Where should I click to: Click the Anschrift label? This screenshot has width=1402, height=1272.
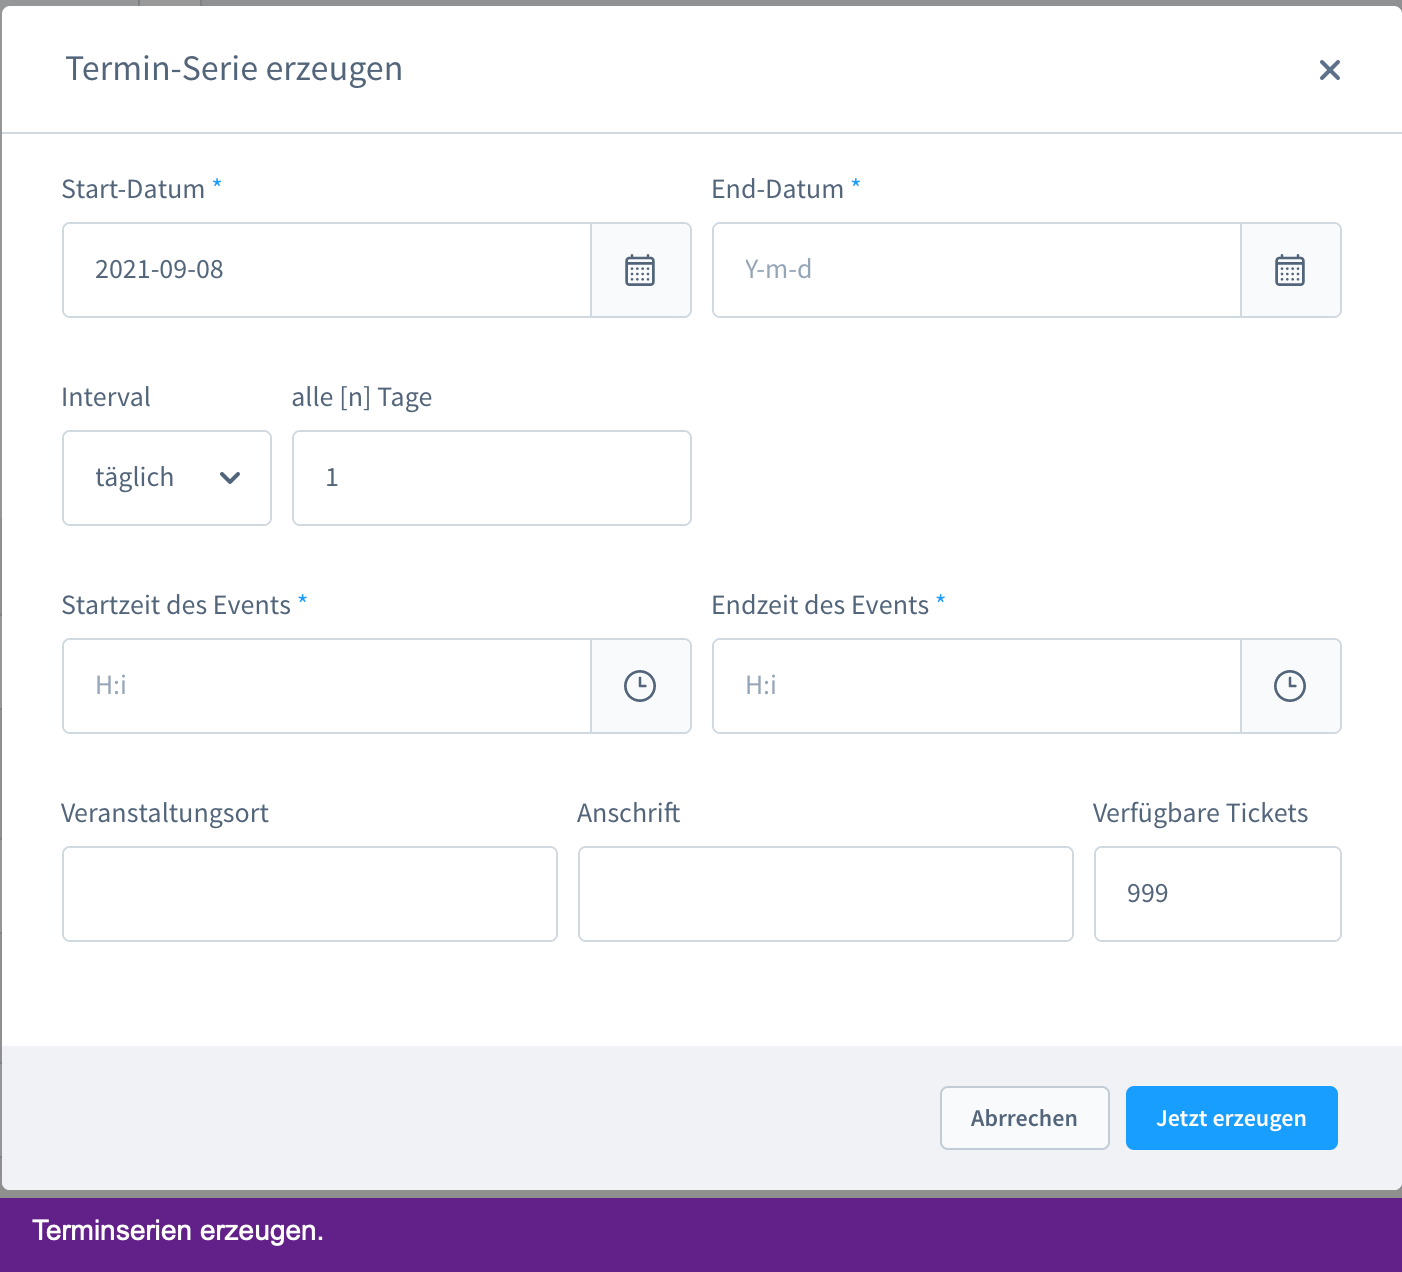point(629,813)
